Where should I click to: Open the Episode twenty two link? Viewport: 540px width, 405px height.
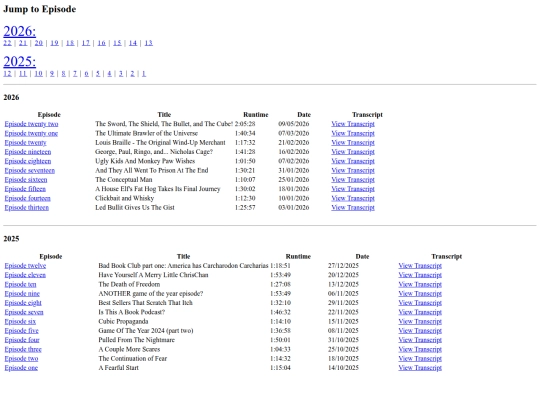coord(31,124)
